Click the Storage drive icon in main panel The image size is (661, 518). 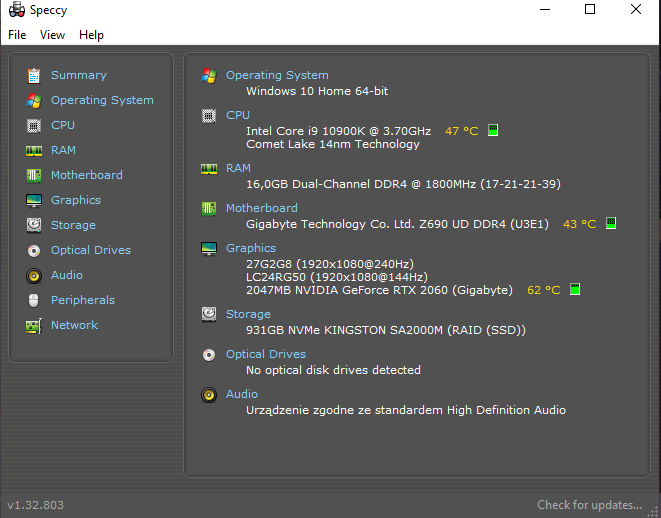tap(209, 314)
